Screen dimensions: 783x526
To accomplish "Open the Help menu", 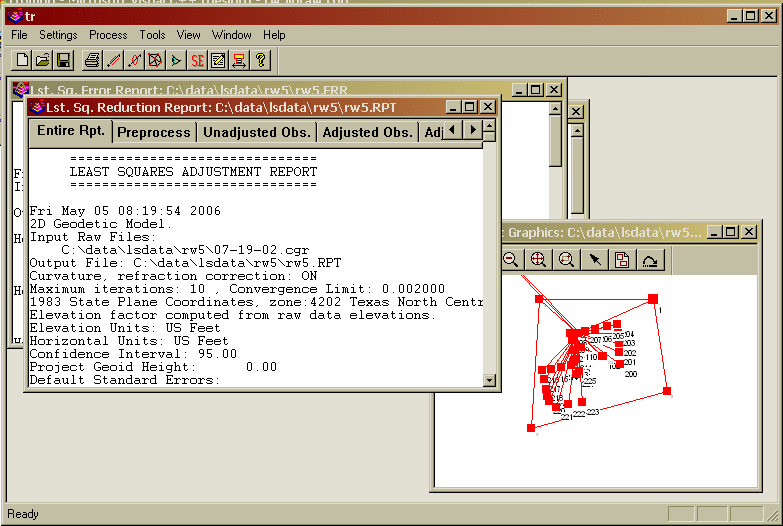I will 274,35.
